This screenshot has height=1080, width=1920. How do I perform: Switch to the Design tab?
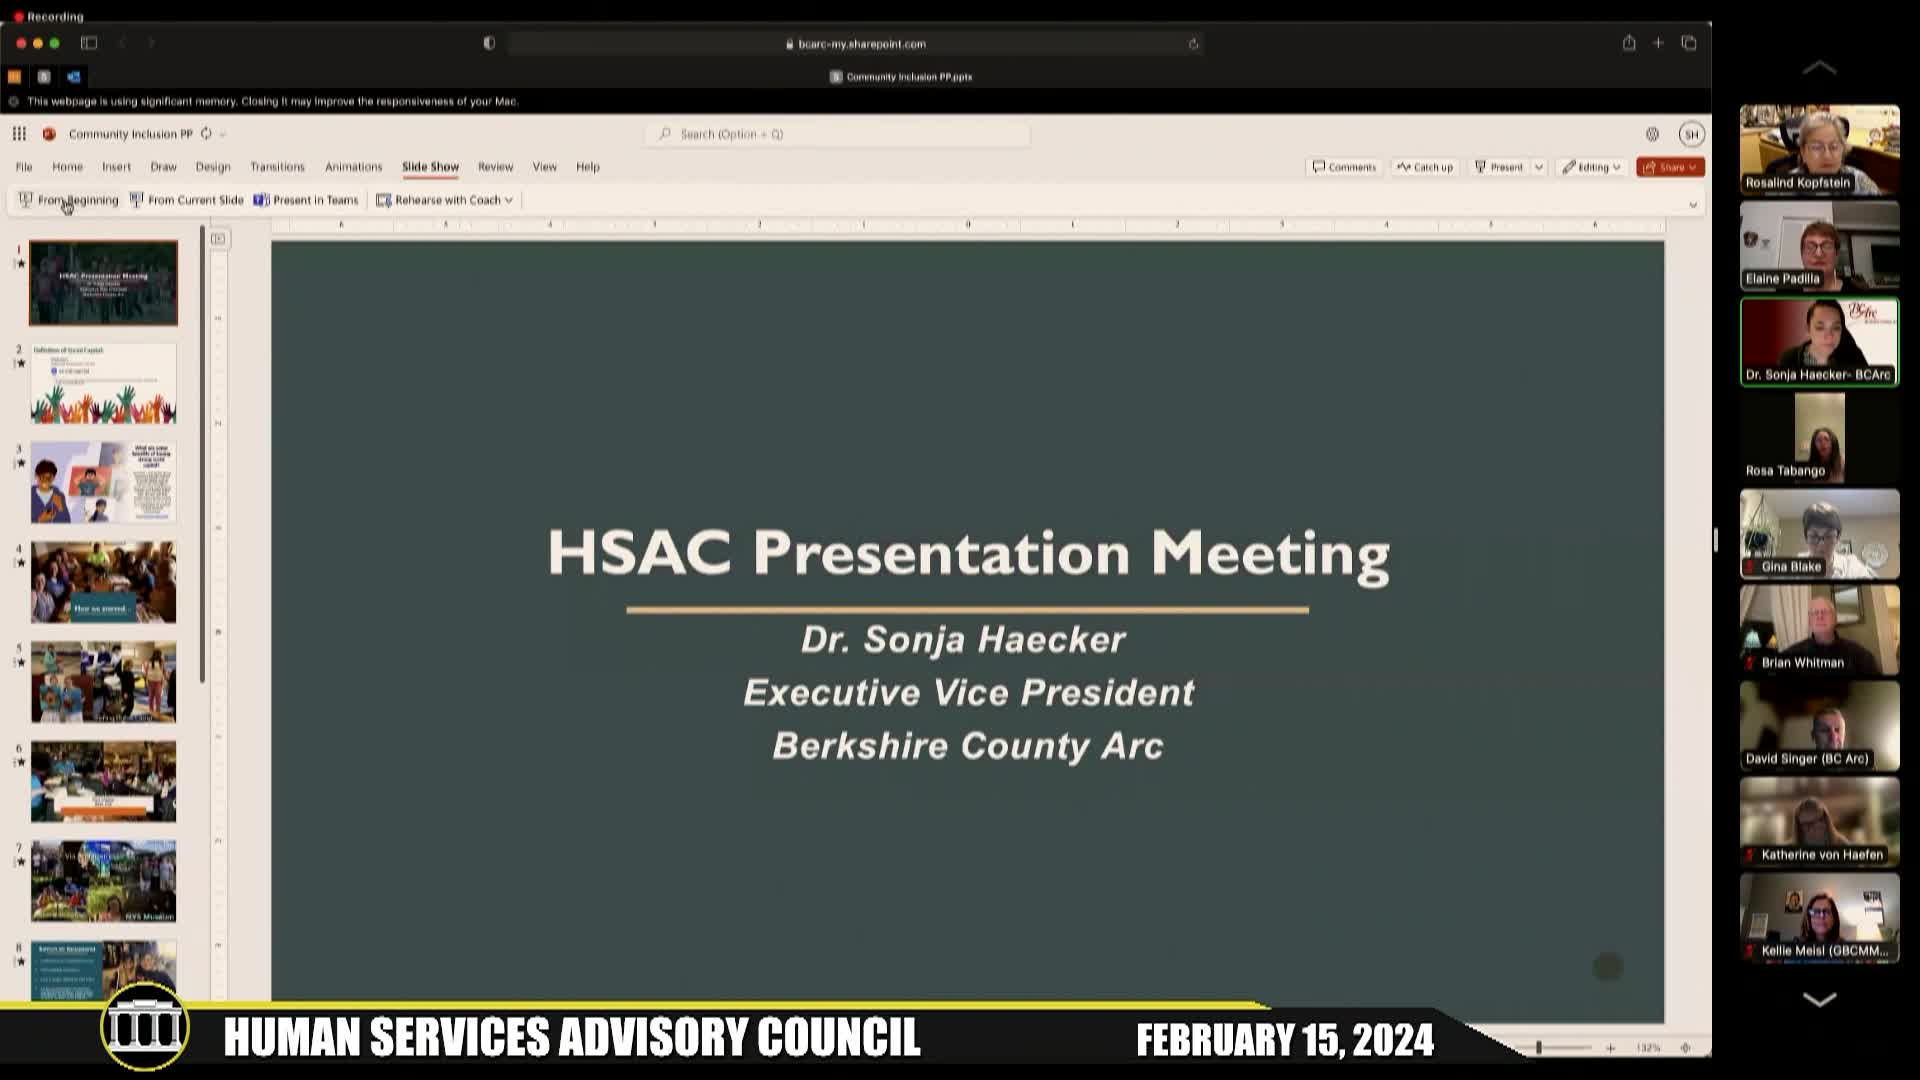click(213, 167)
